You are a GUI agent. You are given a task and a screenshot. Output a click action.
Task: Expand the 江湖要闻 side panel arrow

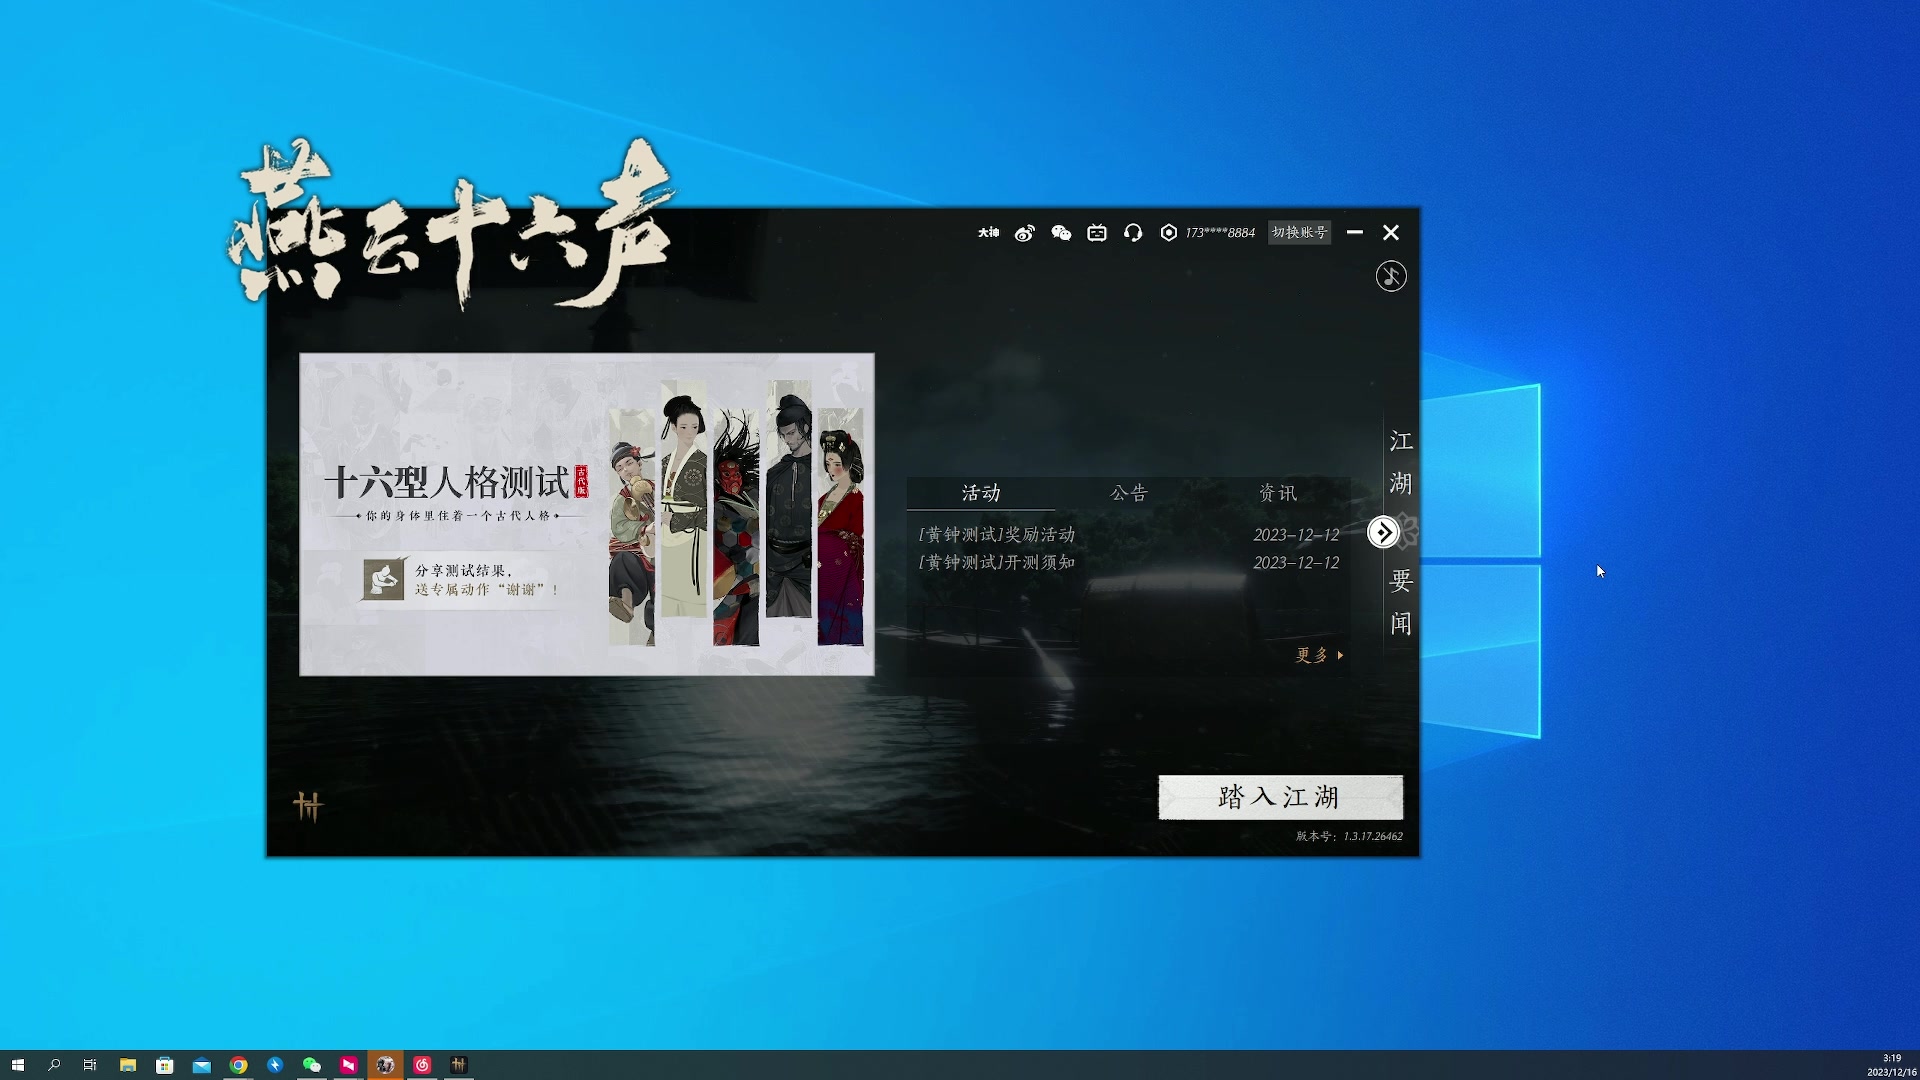1383,532
